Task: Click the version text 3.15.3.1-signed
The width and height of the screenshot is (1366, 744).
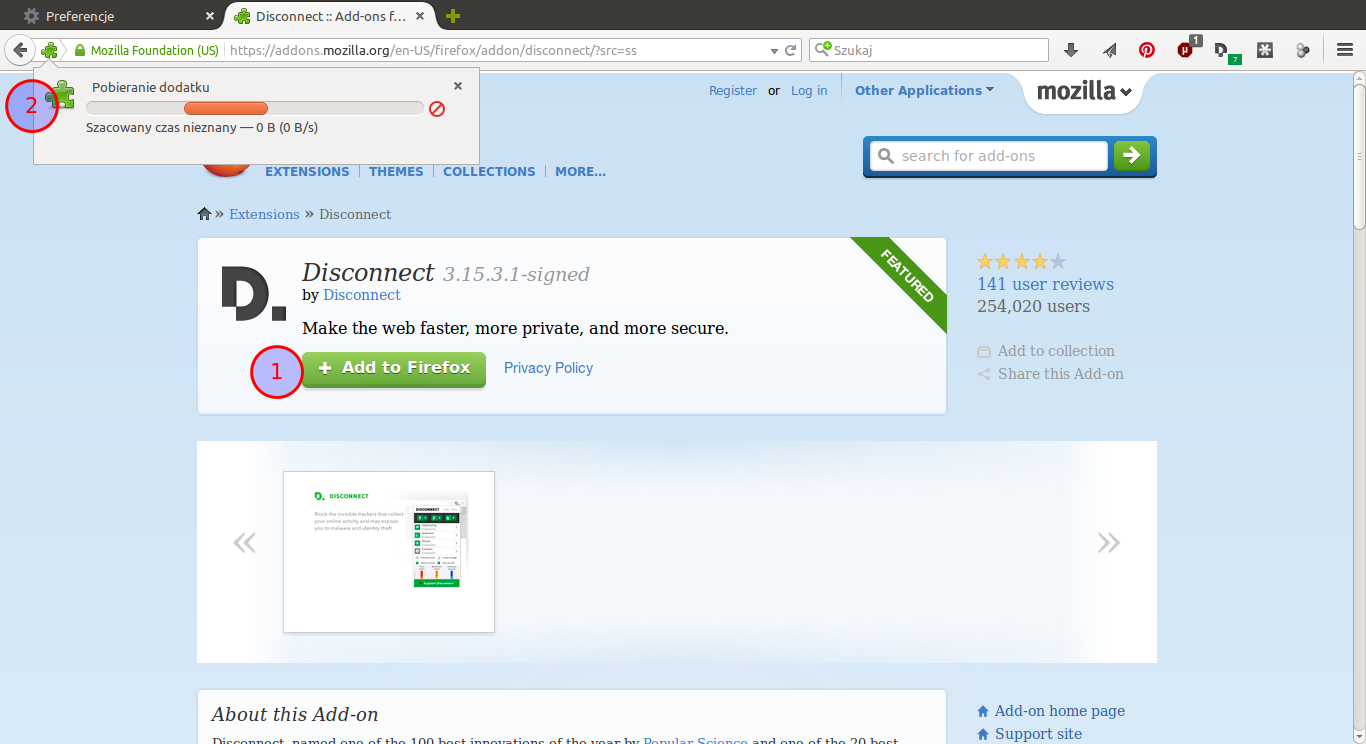Action: click(x=516, y=274)
